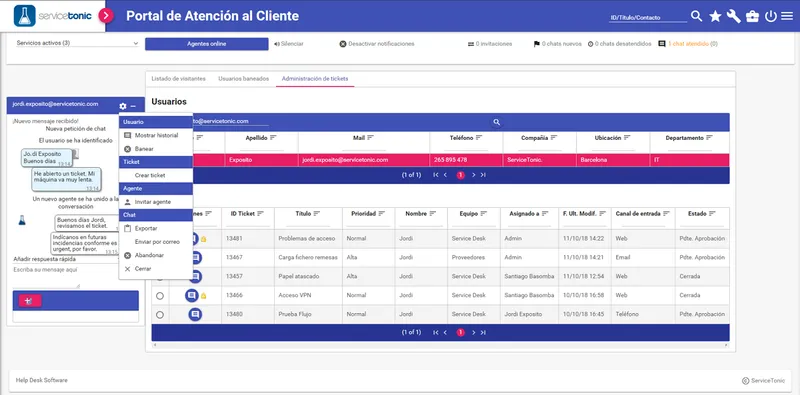This screenshot has width=800, height=395.
Task: Sort tickets by Canal de entrada icon
Action: pyautogui.click(x=666, y=213)
